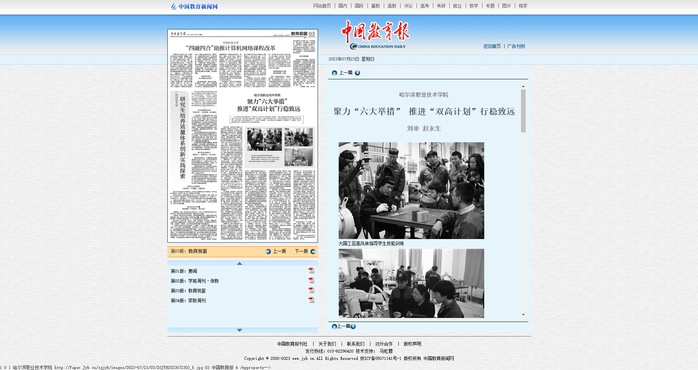
Task: Click the article pane scrollbar thumb
Action: coord(524,110)
